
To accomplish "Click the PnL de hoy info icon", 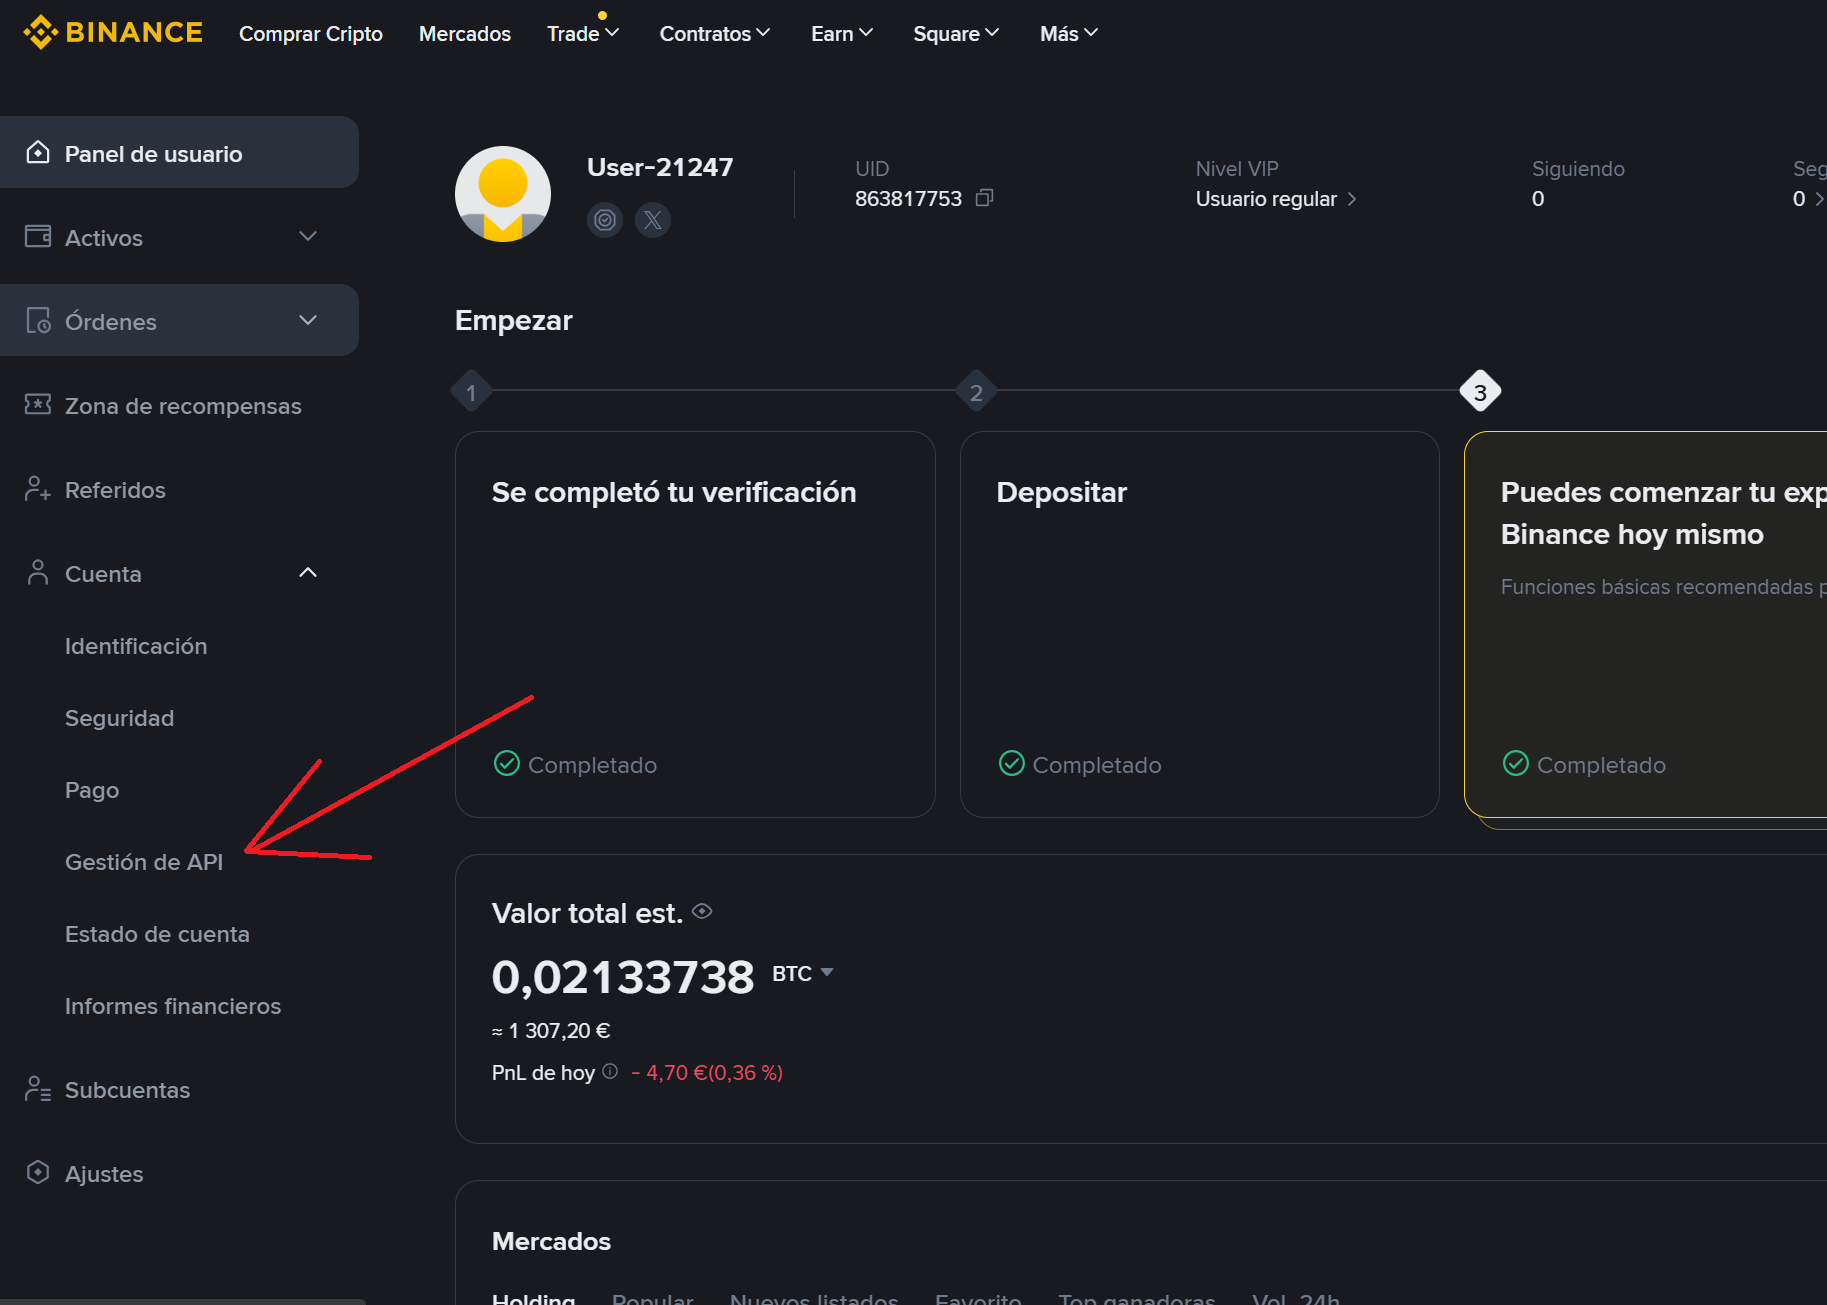I will [x=610, y=1071].
